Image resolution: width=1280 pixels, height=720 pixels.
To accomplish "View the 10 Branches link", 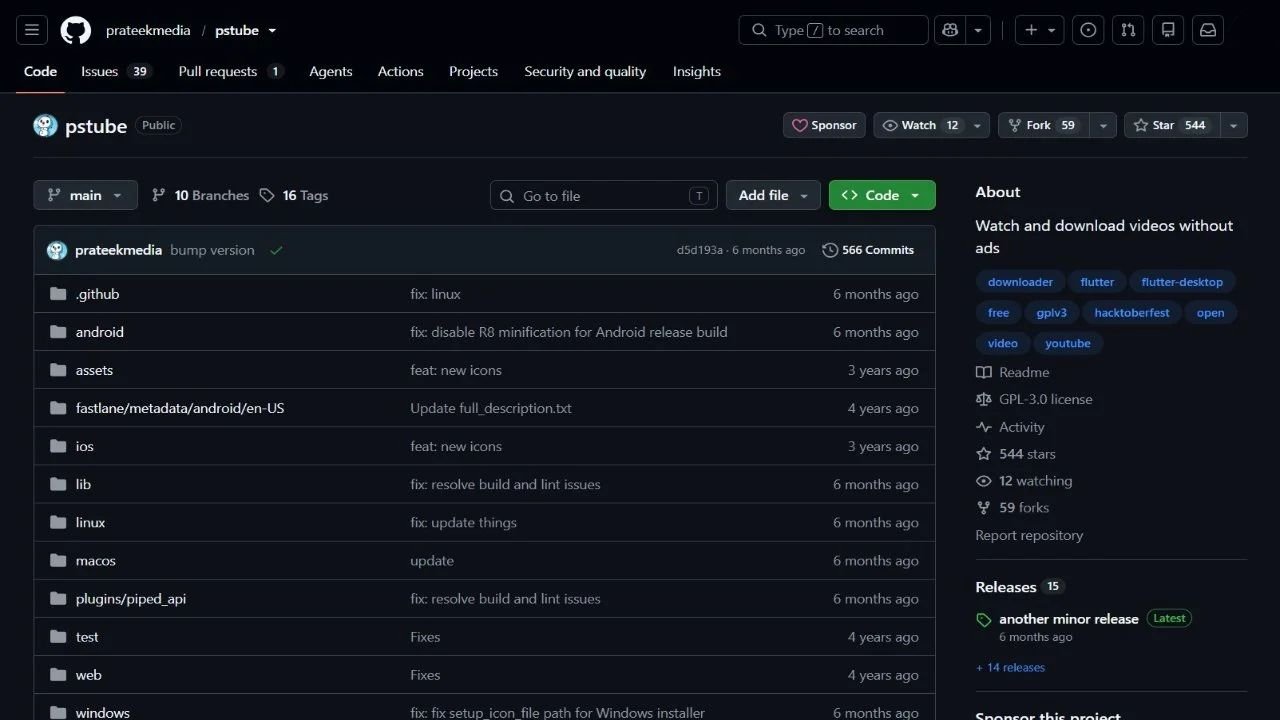I will coord(200,195).
